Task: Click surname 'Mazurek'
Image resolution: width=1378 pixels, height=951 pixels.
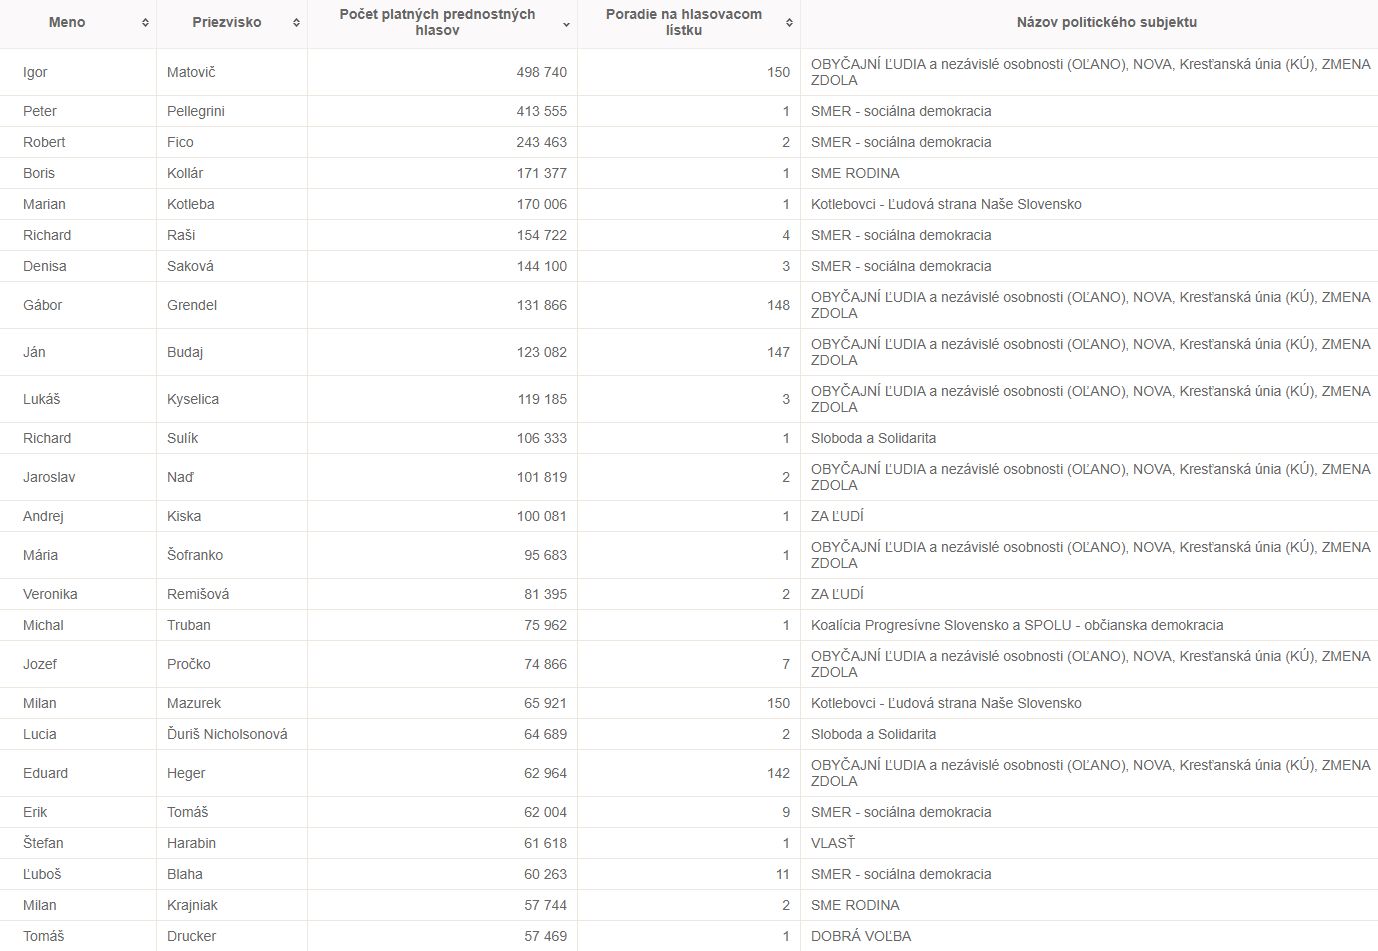Action: 194,703
